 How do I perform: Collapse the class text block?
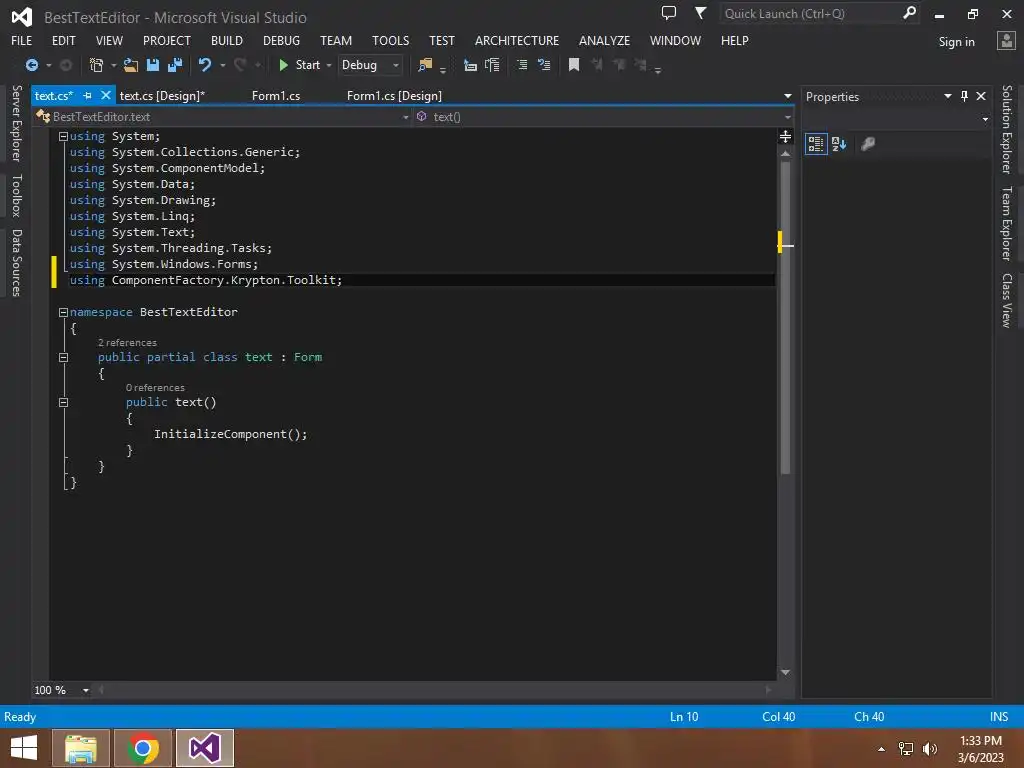pyautogui.click(x=63, y=357)
